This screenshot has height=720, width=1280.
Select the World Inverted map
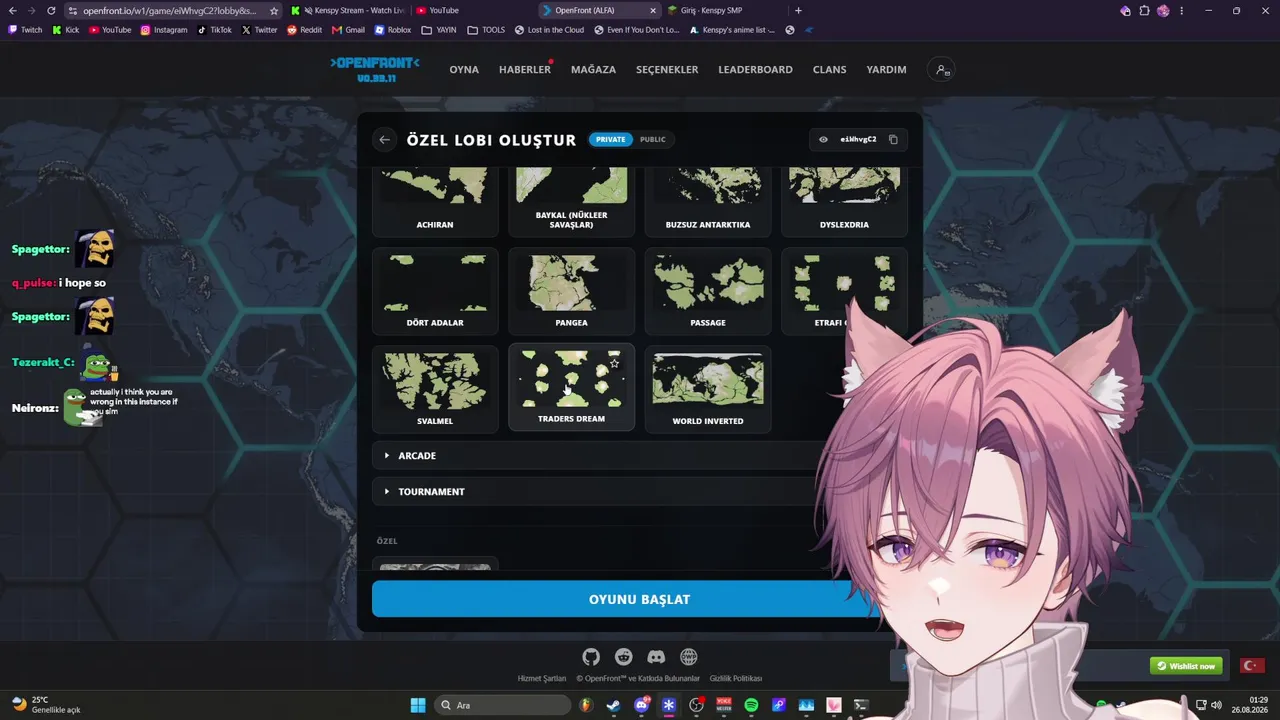pos(708,389)
